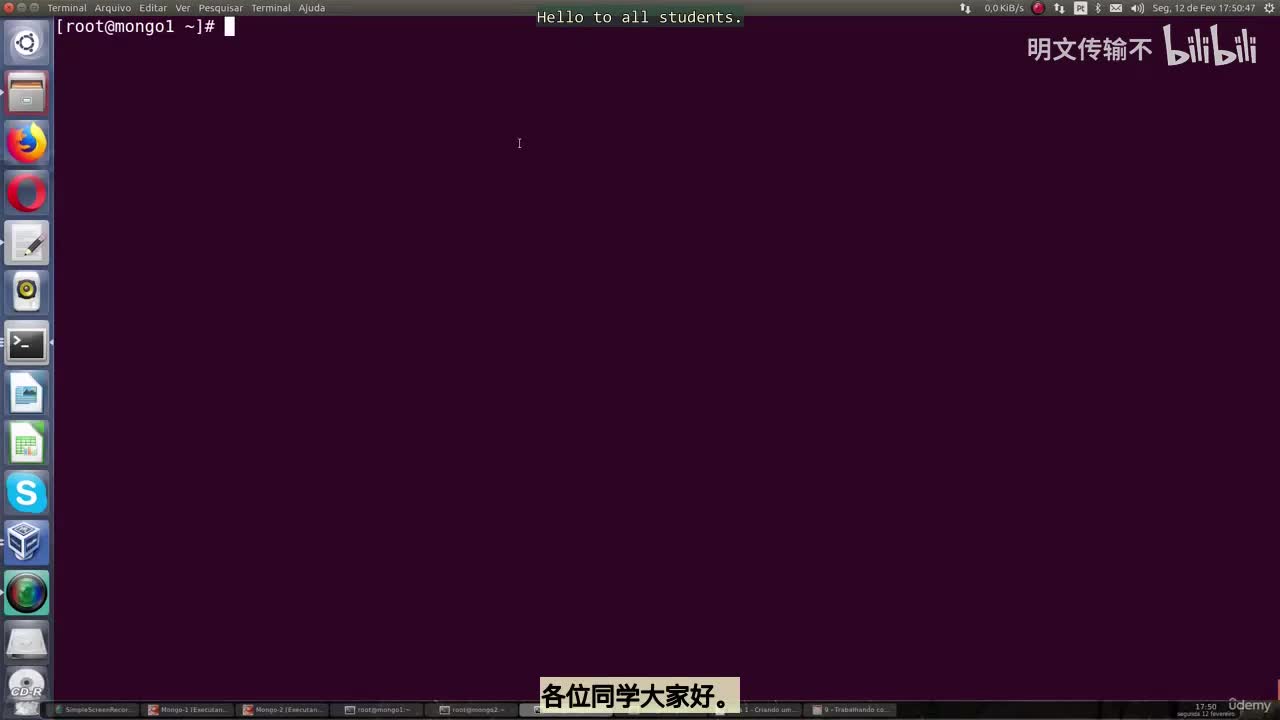Open LibreOffice Calc spreadsheet icon
This screenshot has height=720, width=1280.
click(x=27, y=443)
